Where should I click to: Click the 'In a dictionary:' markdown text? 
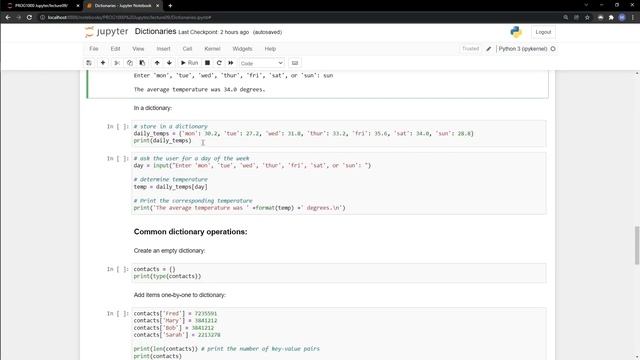coord(153,108)
